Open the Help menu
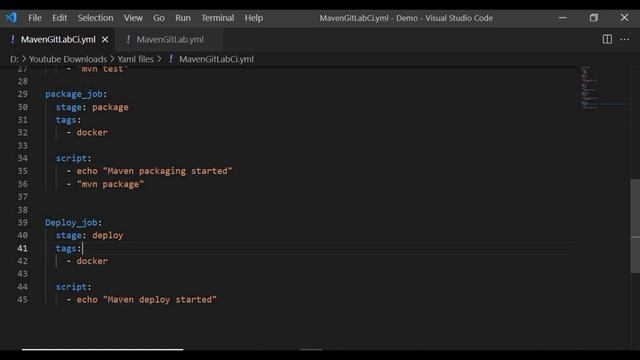 [253, 18]
